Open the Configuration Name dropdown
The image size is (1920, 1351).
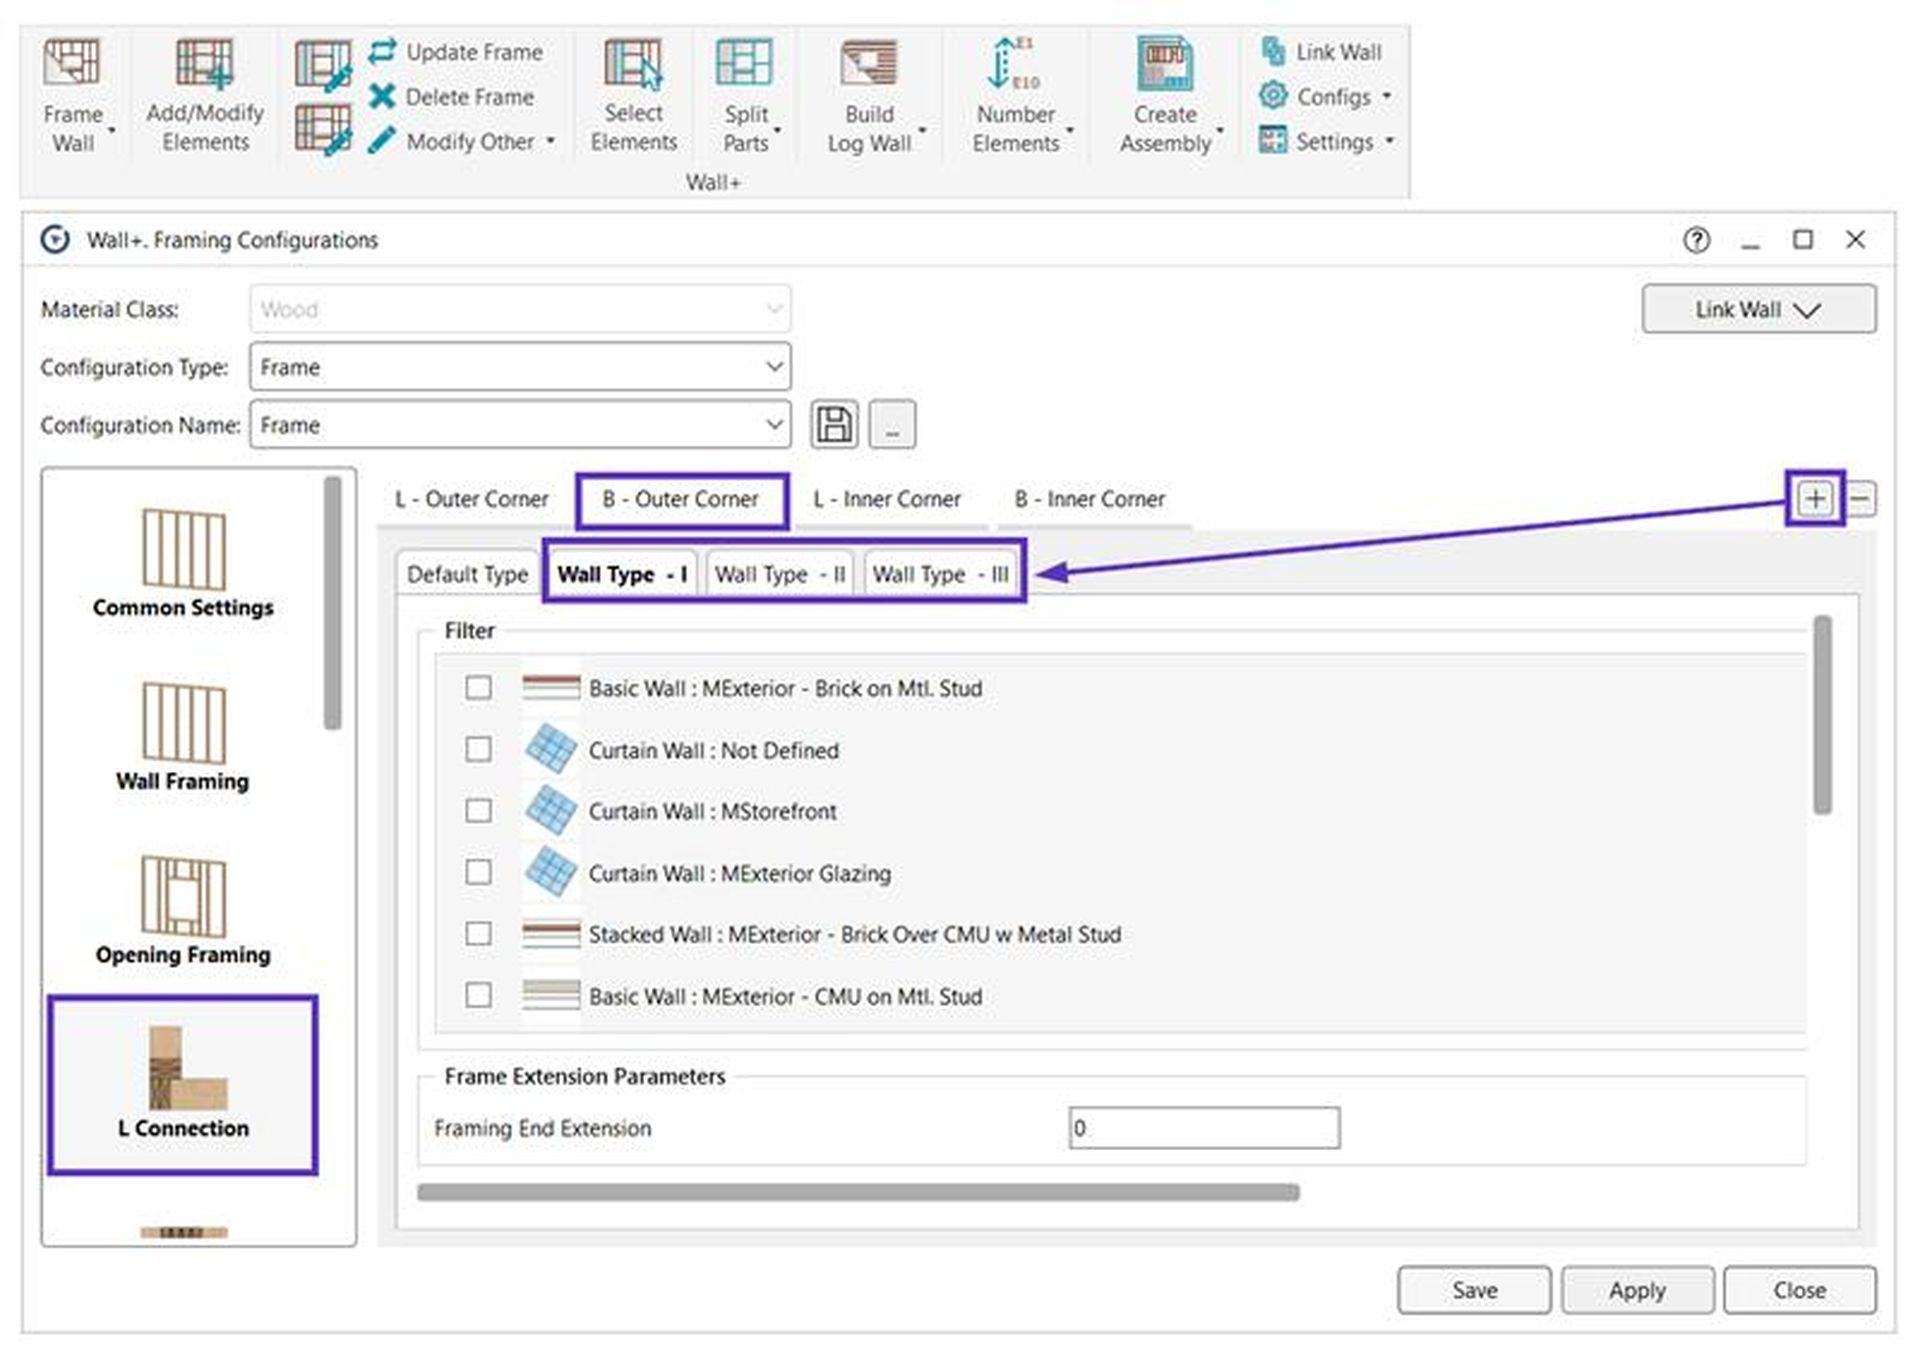(520, 424)
